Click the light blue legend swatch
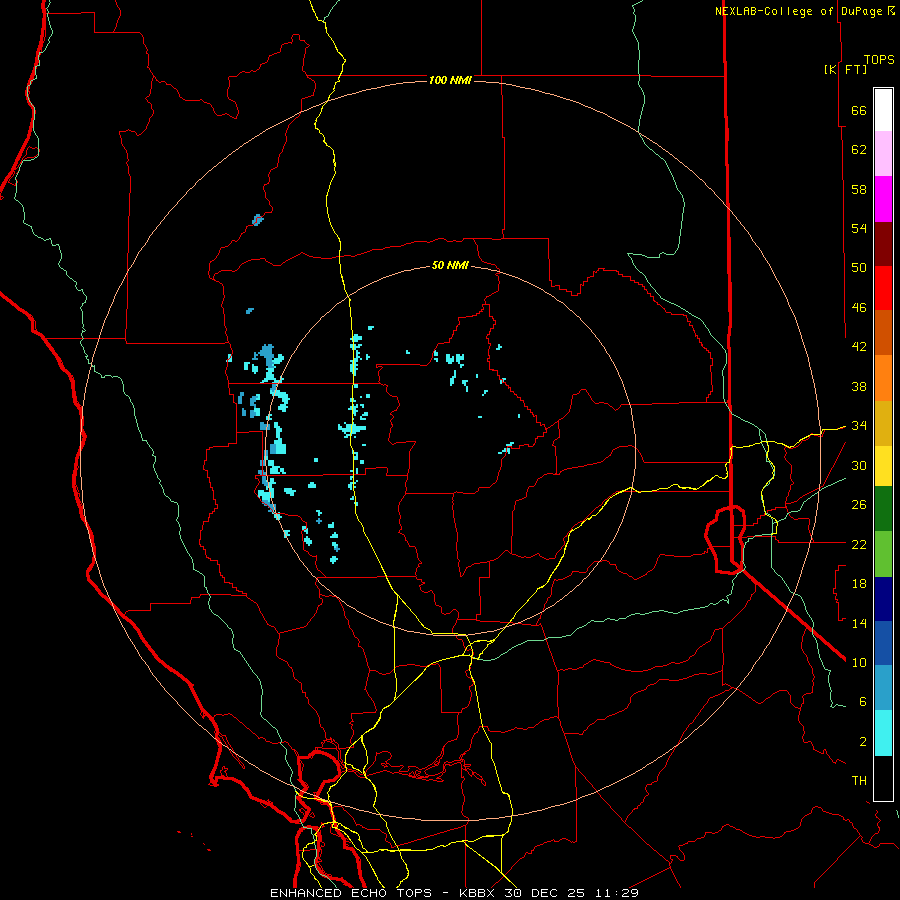 tap(883, 688)
